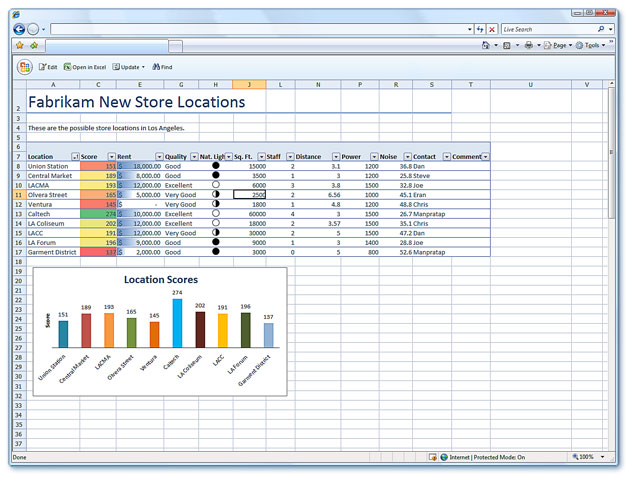Click the Central Market rent cell 8,000.00
Viewport: 630px width, 477px height.
[140, 176]
